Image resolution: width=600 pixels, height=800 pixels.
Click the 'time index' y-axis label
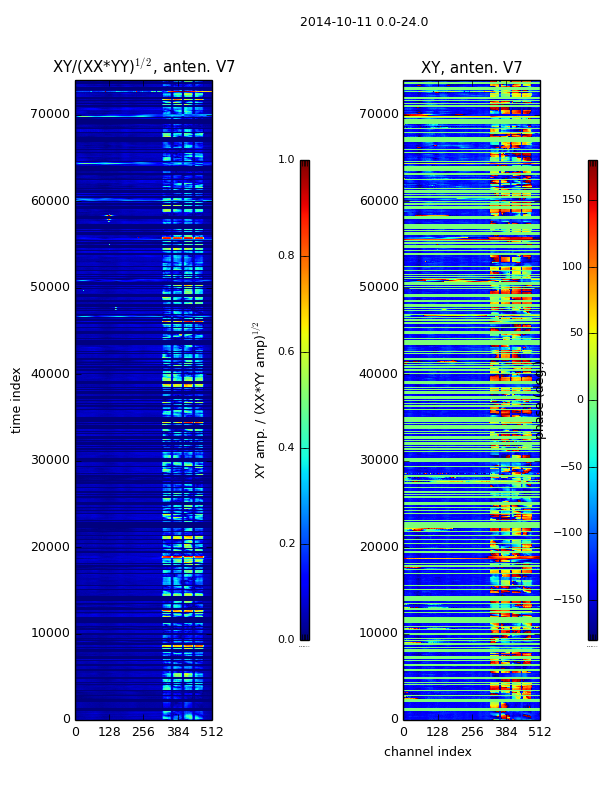click(16, 399)
